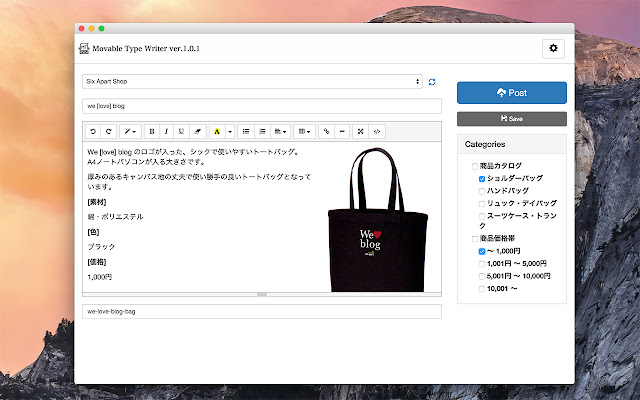Insert a bulleted list
The width and height of the screenshot is (640, 400).
(x=246, y=131)
